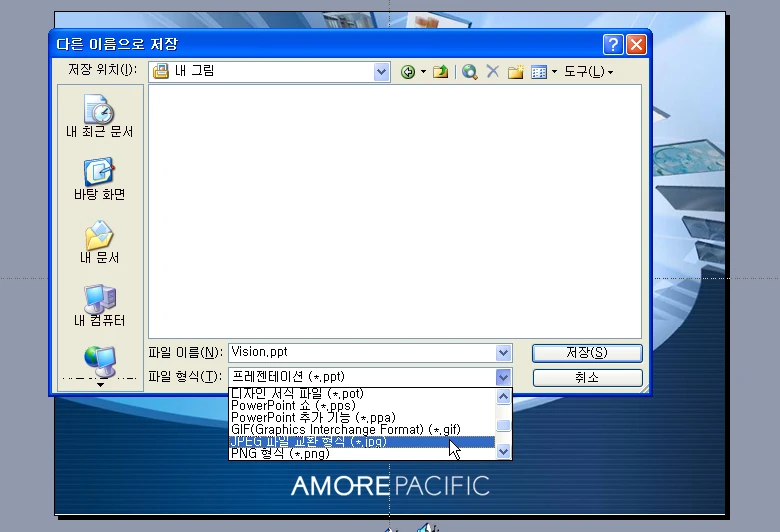
Task: Click the Back navigation icon
Action: 408,72
